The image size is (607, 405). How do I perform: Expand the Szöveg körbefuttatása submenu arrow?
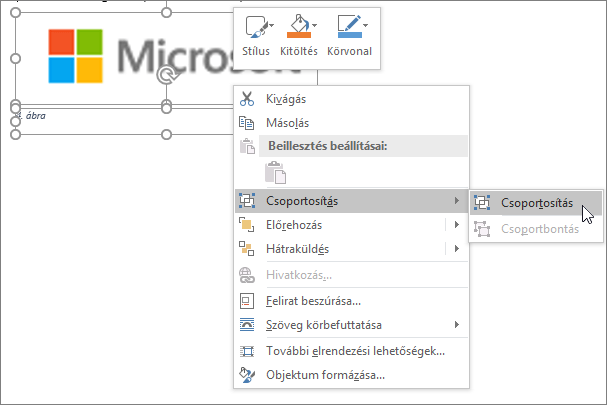point(457,324)
